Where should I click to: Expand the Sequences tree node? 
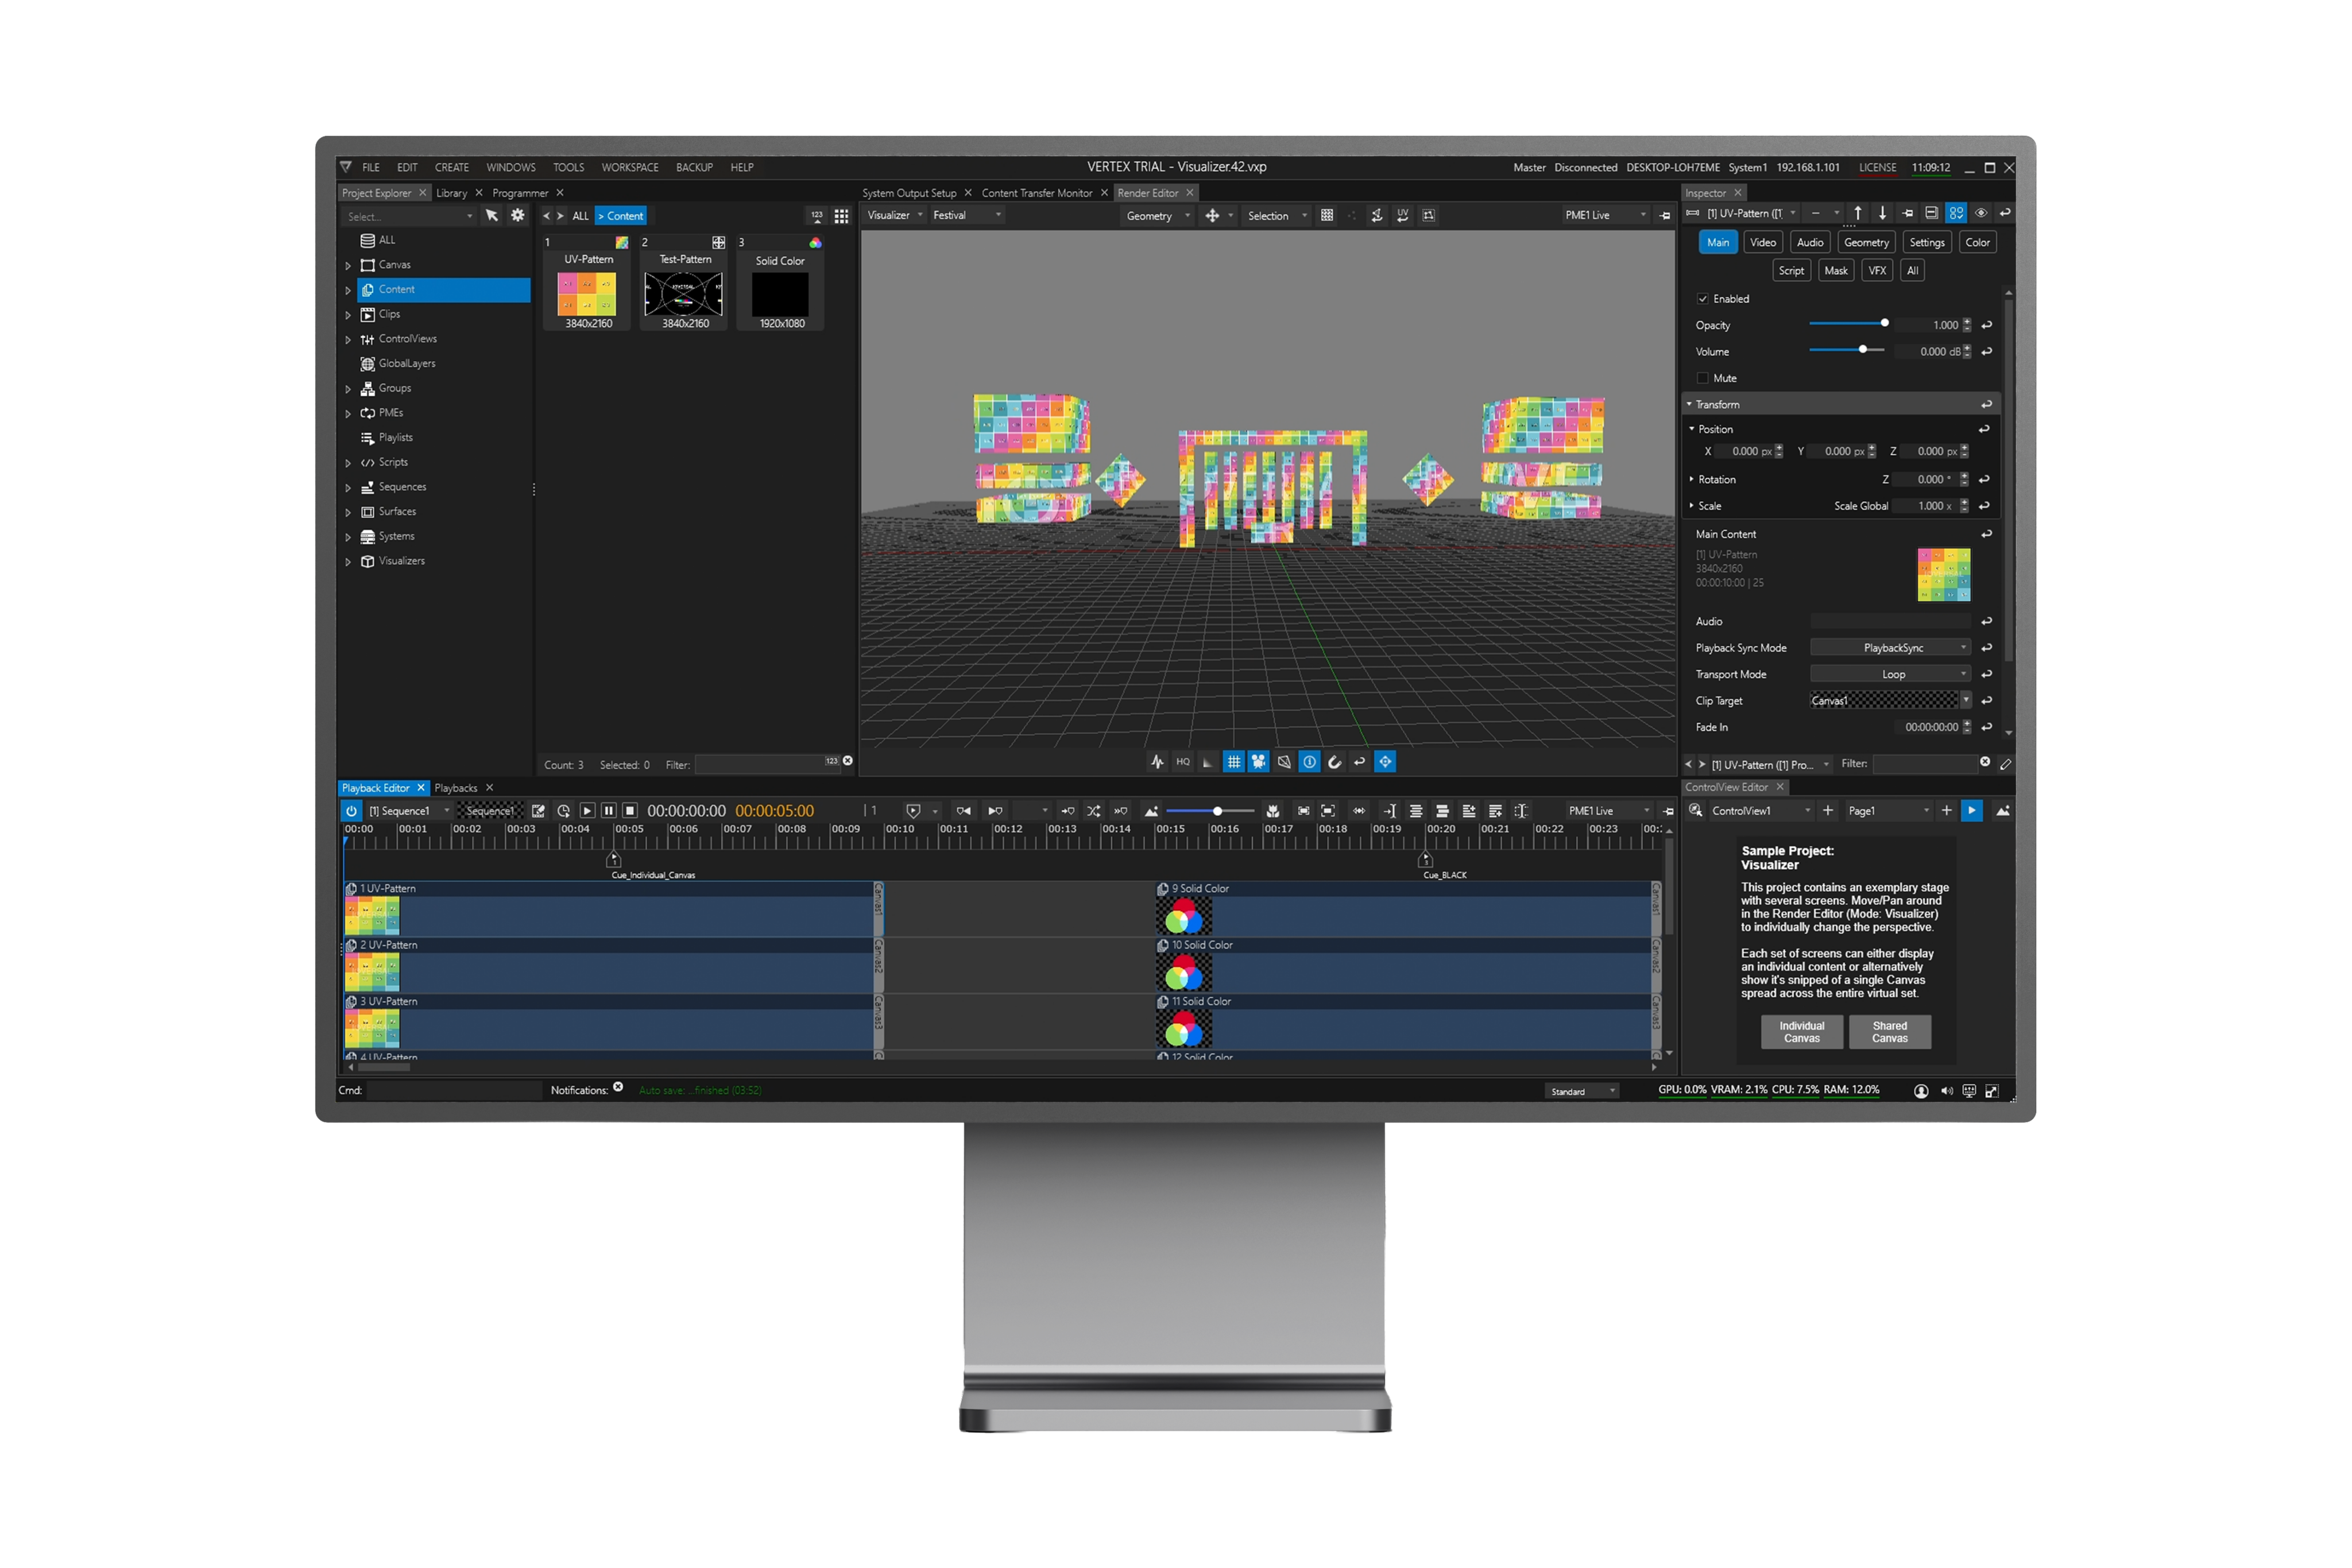348,488
